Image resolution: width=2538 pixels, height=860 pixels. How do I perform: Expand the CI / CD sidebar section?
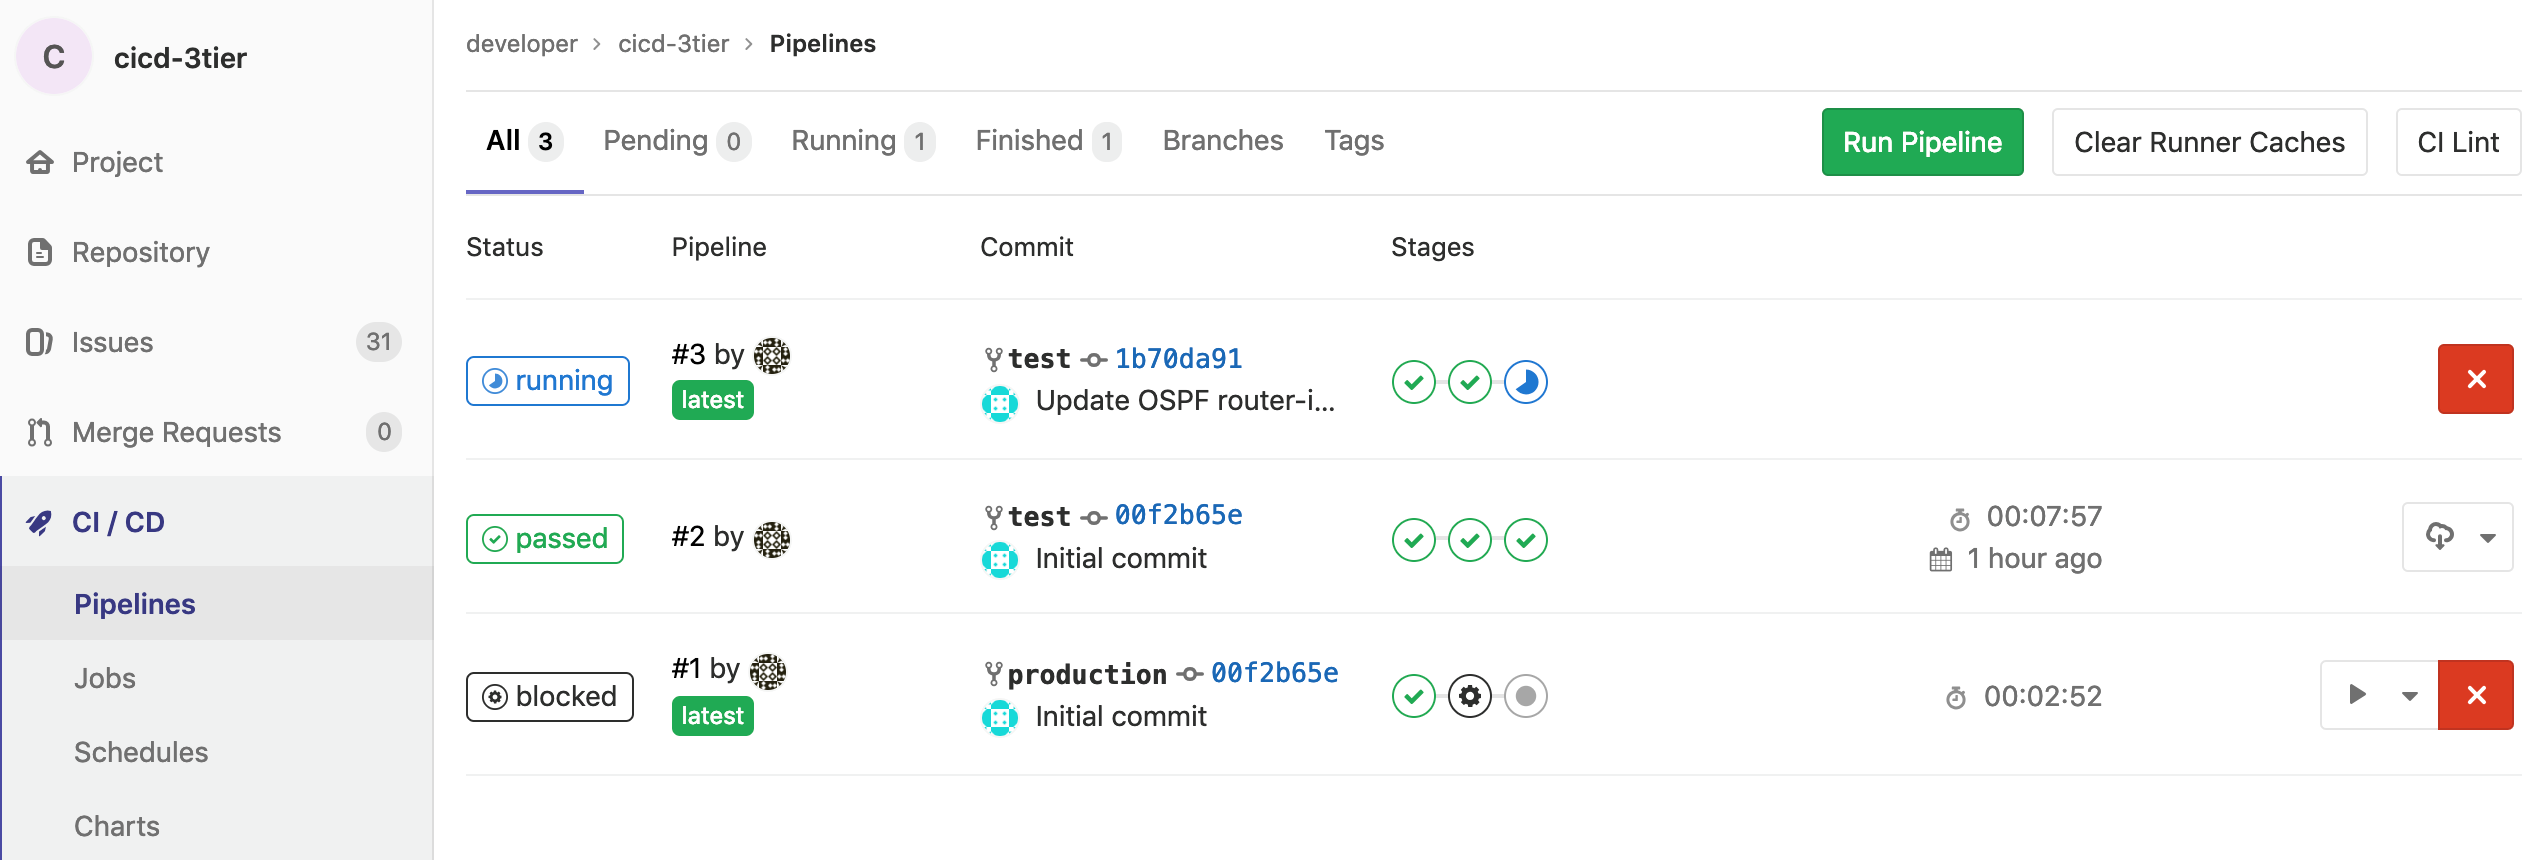[118, 522]
